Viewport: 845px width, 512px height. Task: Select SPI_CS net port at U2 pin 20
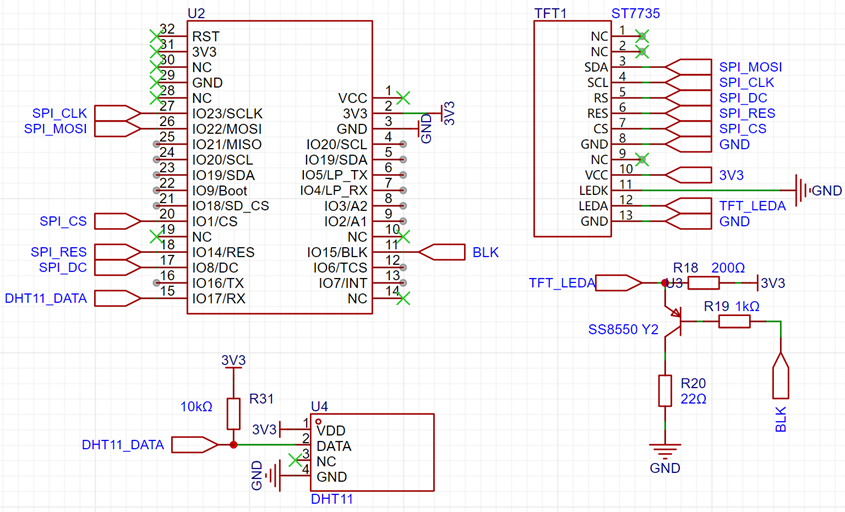click(117, 222)
